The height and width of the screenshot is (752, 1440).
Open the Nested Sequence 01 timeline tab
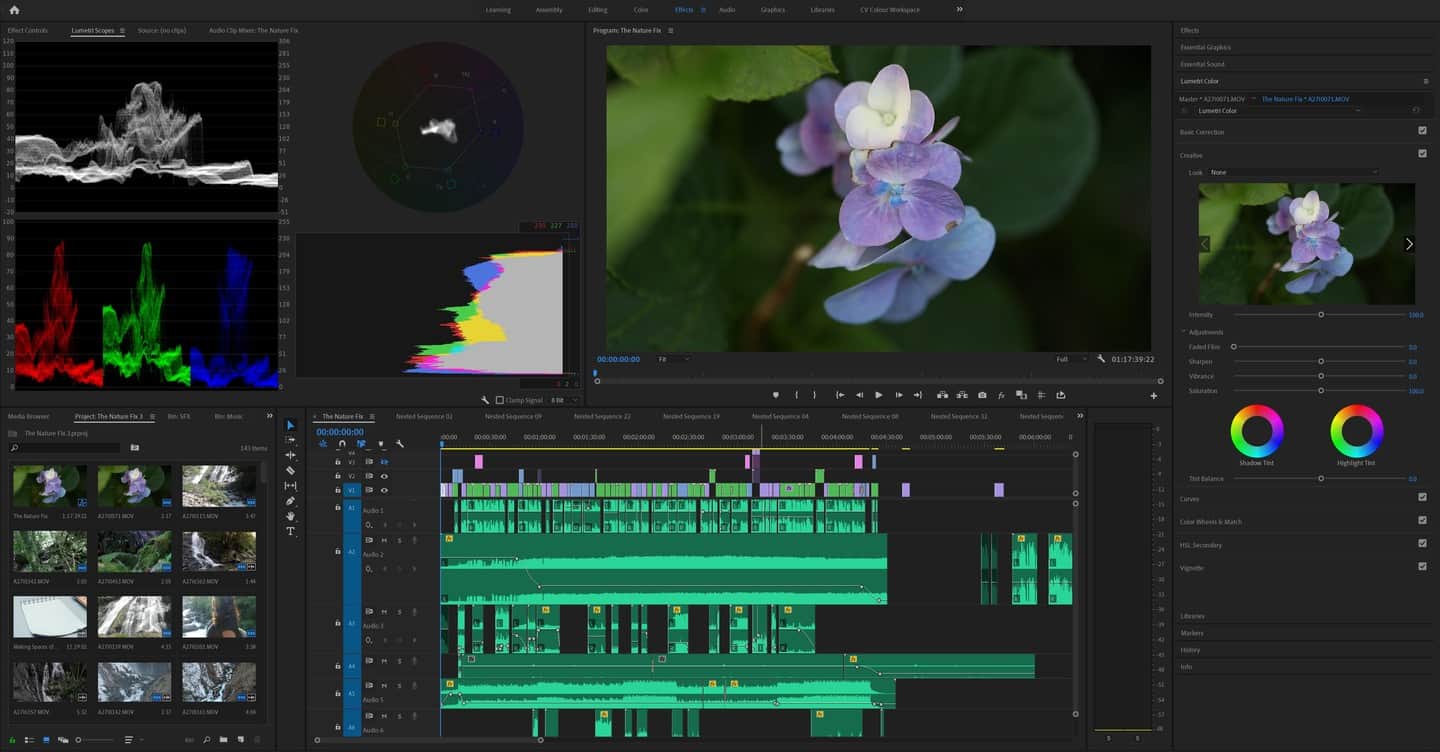pyautogui.click(x=423, y=416)
